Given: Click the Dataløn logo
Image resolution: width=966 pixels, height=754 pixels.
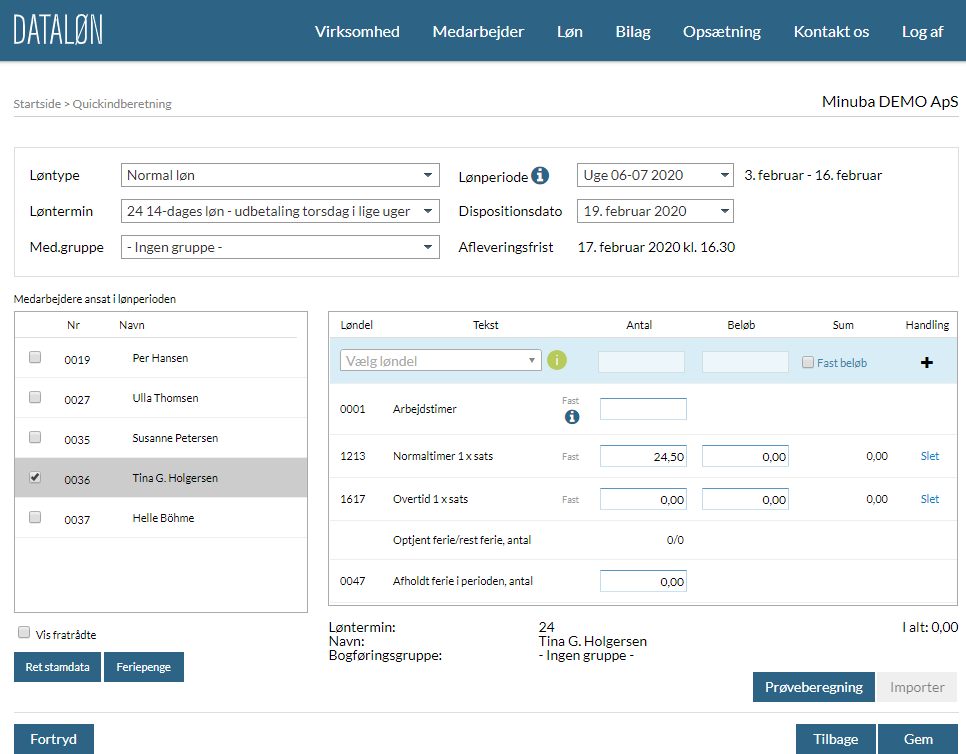Looking at the screenshot, I should (58, 30).
